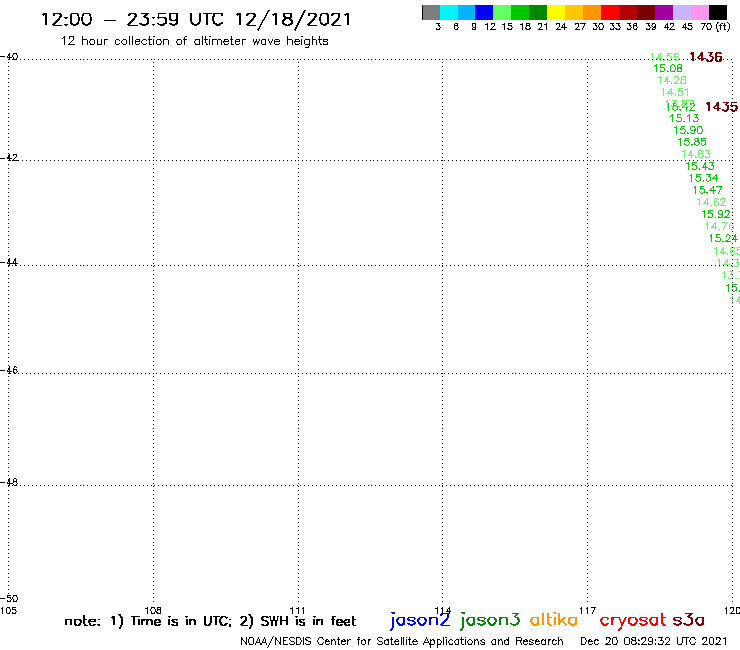Click the purple swatch in the color scale

(664, 12)
